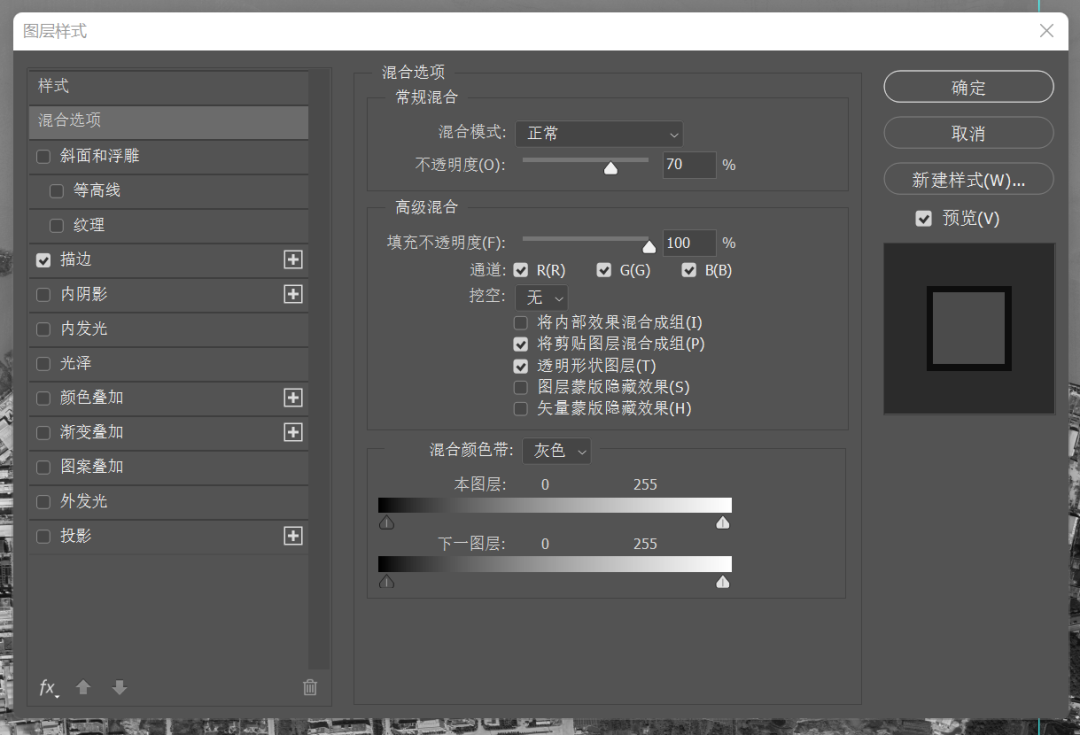Viewport: 1080px width, 735px height.
Task: Open the 图案叠加 settings row
Action: 169,467
